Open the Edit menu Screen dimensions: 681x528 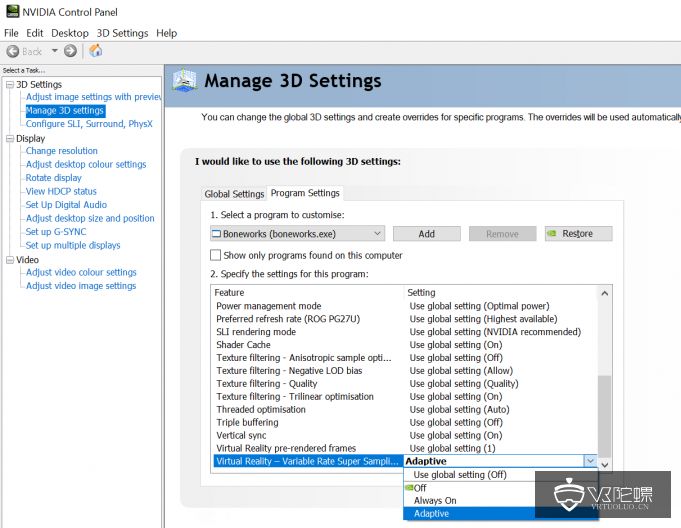(34, 33)
